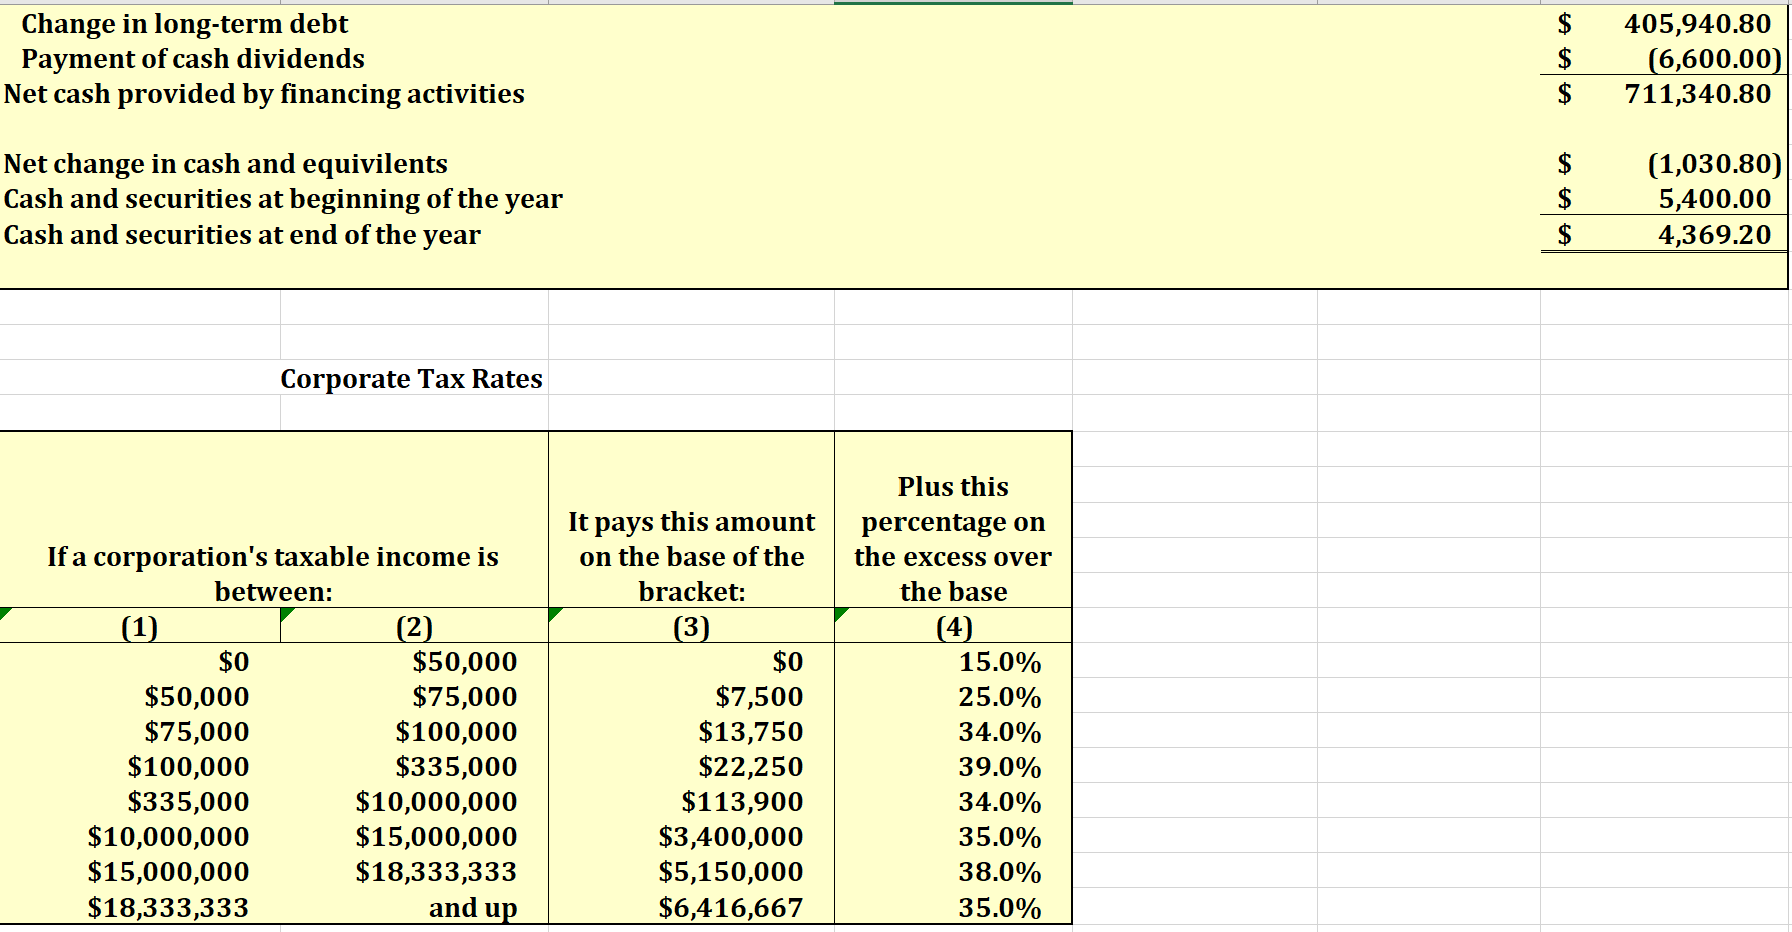The height and width of the screenshot is (932, 1792).
Task: Select 'Net cash provided by financing activities' row label
Action: pos(264,94)
